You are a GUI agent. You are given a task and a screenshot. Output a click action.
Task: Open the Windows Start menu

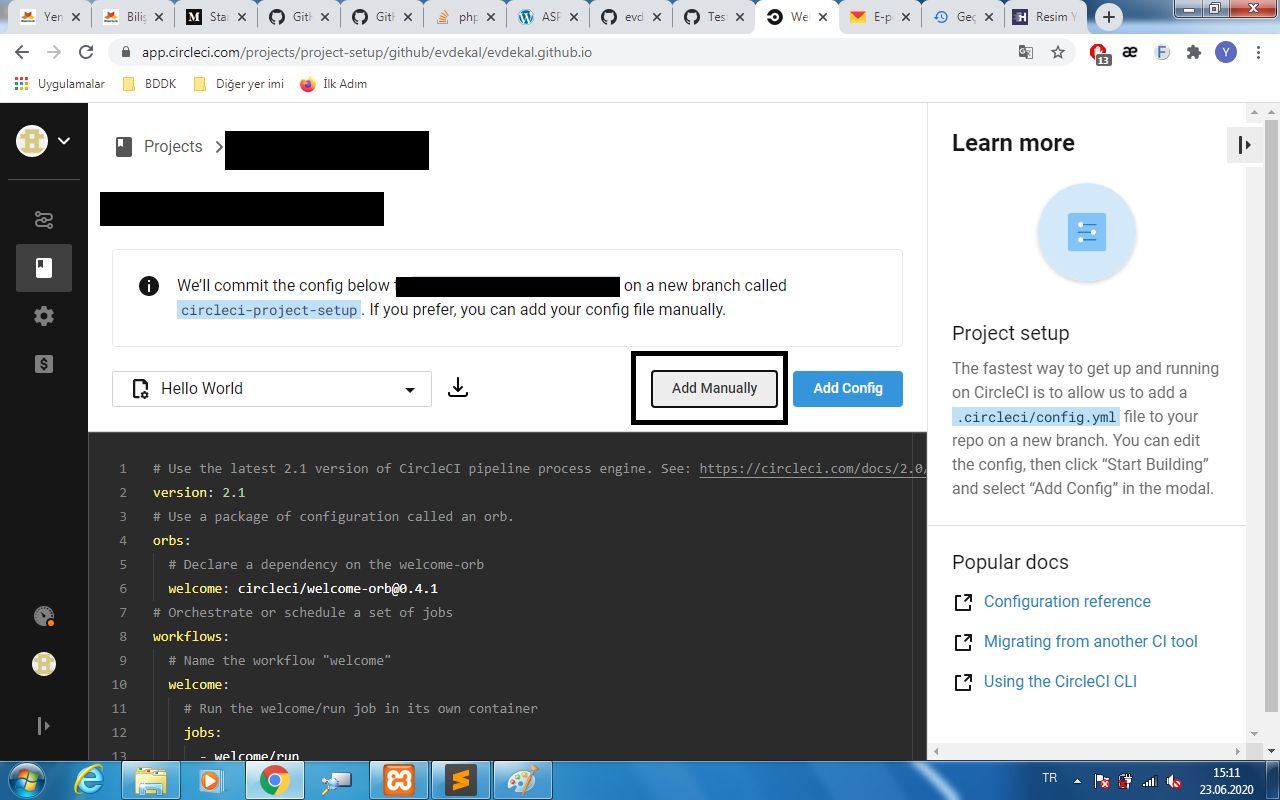coord(26,779)
